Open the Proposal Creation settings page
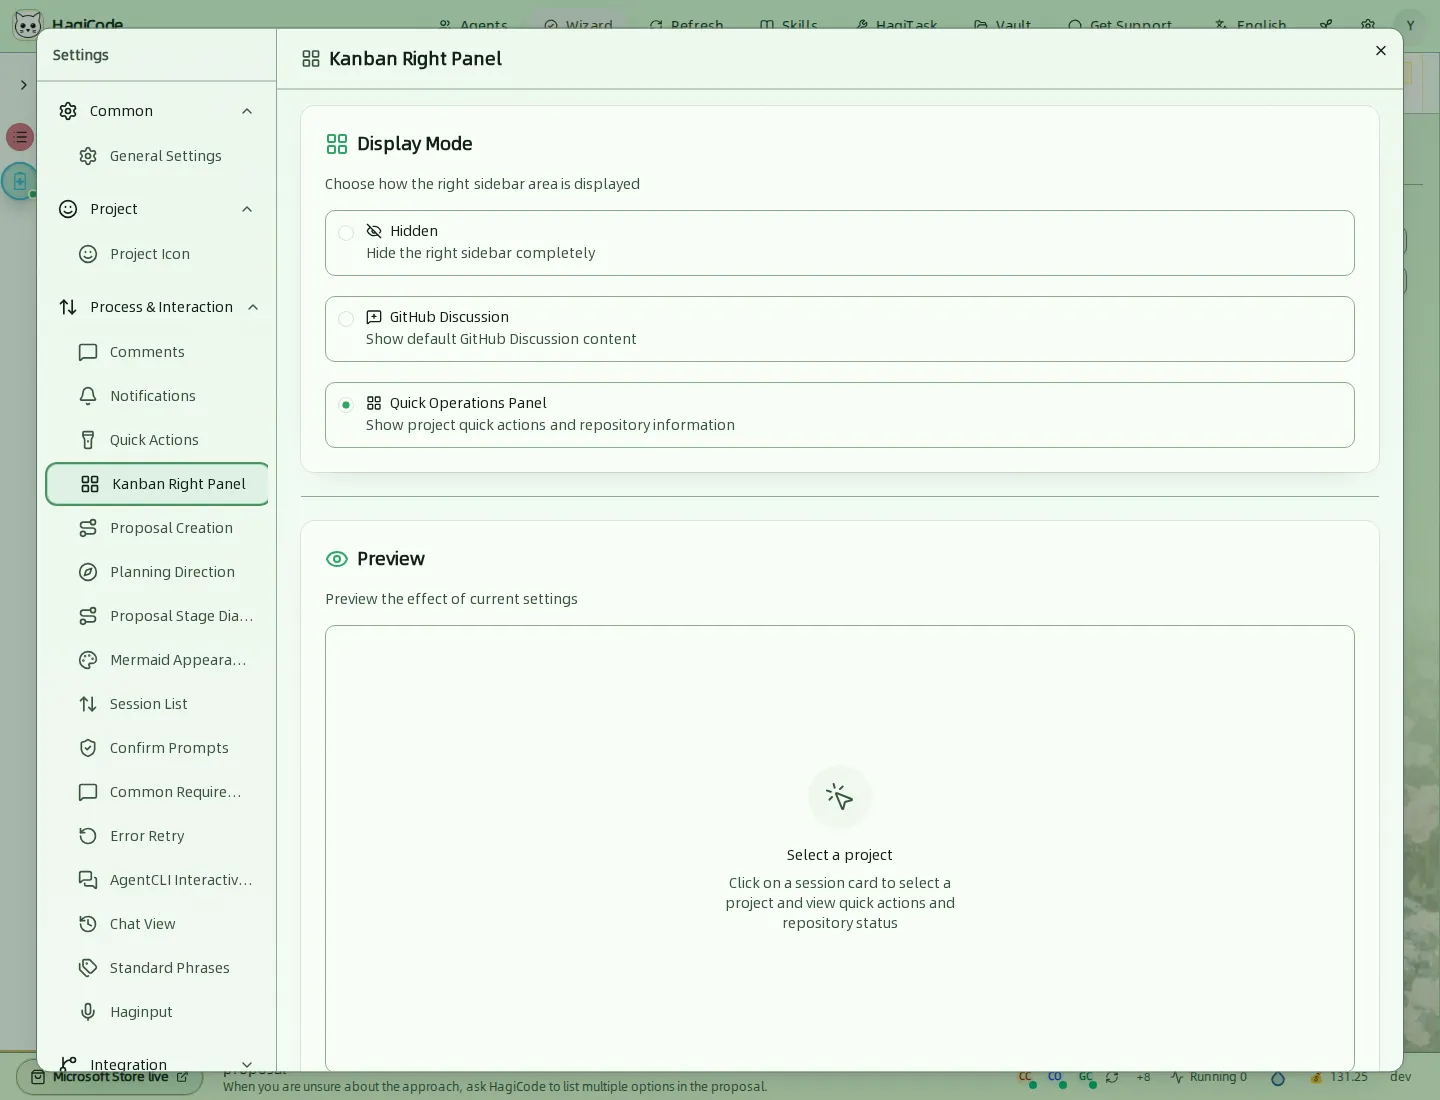This screenshot has width=1440, height=1100. pyautogui.click(x=158, y=528)
